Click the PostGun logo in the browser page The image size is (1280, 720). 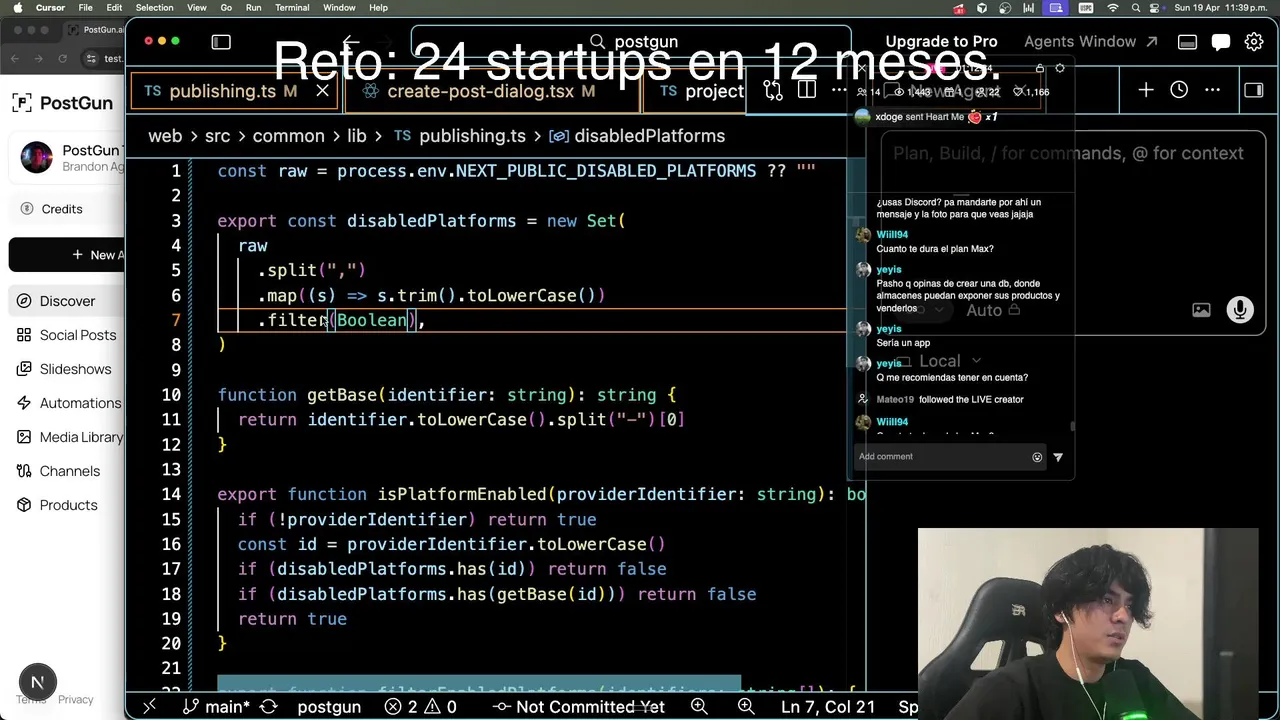click(62, 102)
